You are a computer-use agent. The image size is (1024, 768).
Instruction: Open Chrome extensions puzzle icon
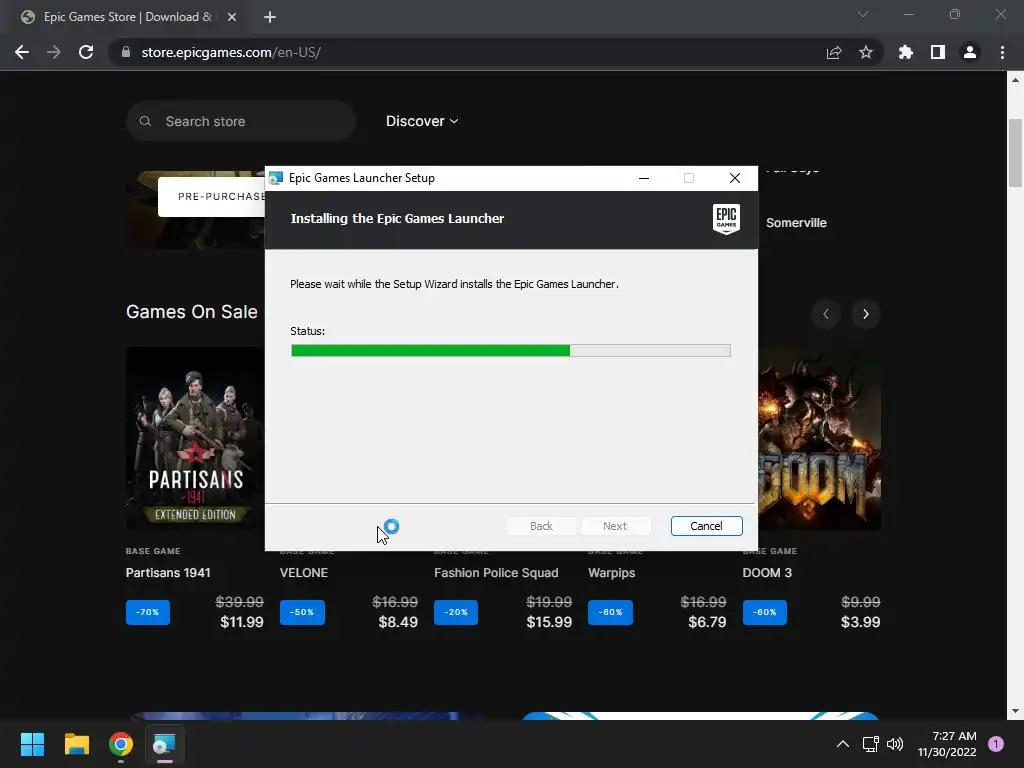905,52
